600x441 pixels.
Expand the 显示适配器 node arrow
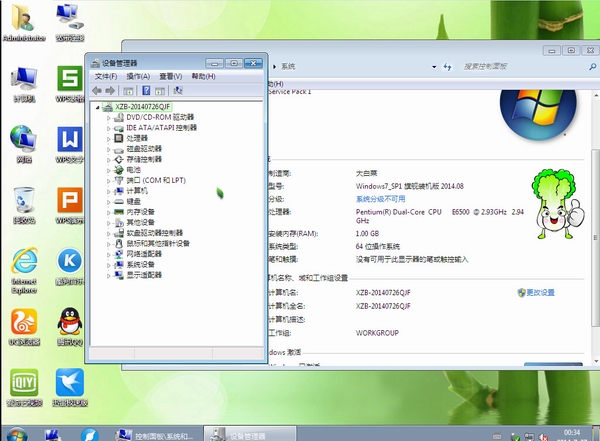tap(108, 276)
